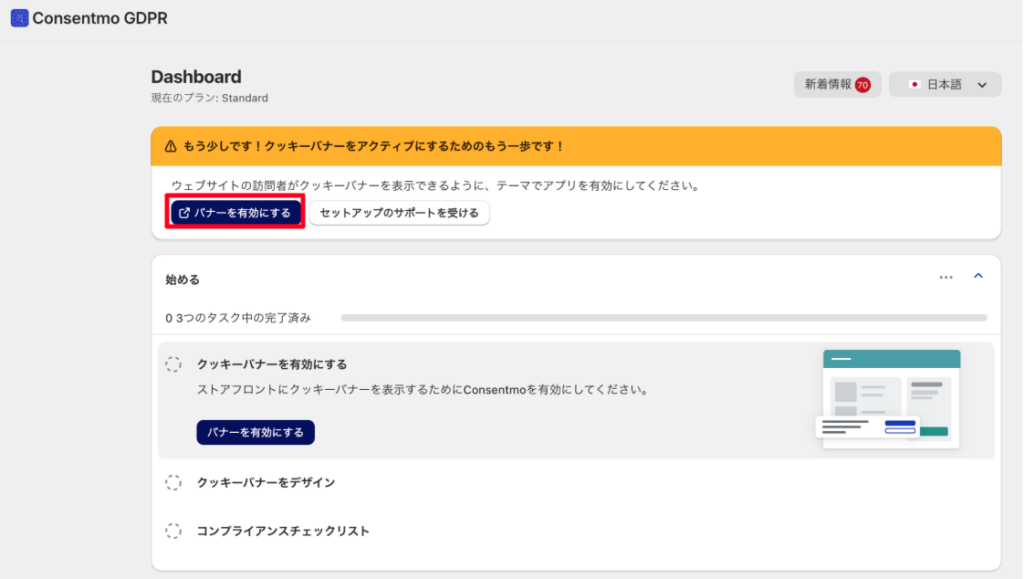Click the 新着情報 button
Image resolution: width=1024 pixels, height=579 pixels.
(x=837, y=85)
